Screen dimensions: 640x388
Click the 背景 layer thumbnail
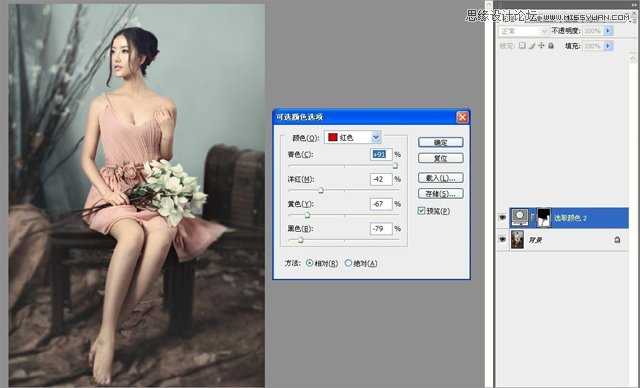(517, 239)
